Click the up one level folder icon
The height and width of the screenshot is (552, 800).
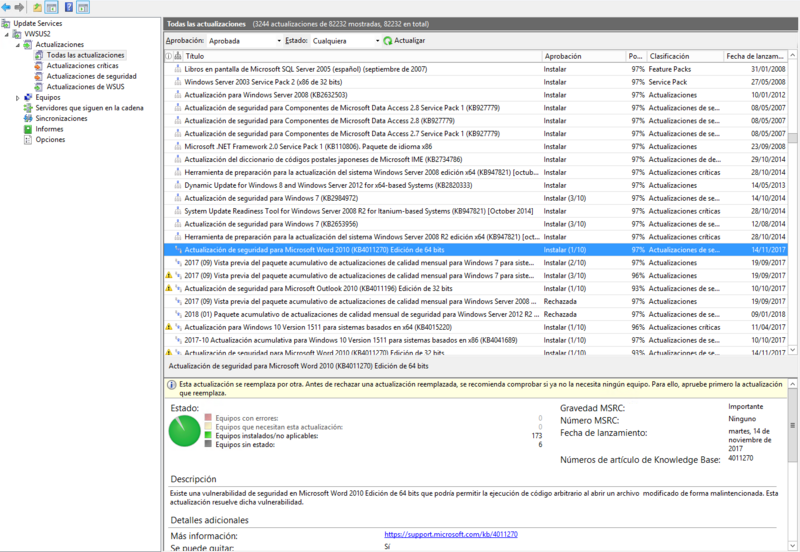tap(37, 7)
